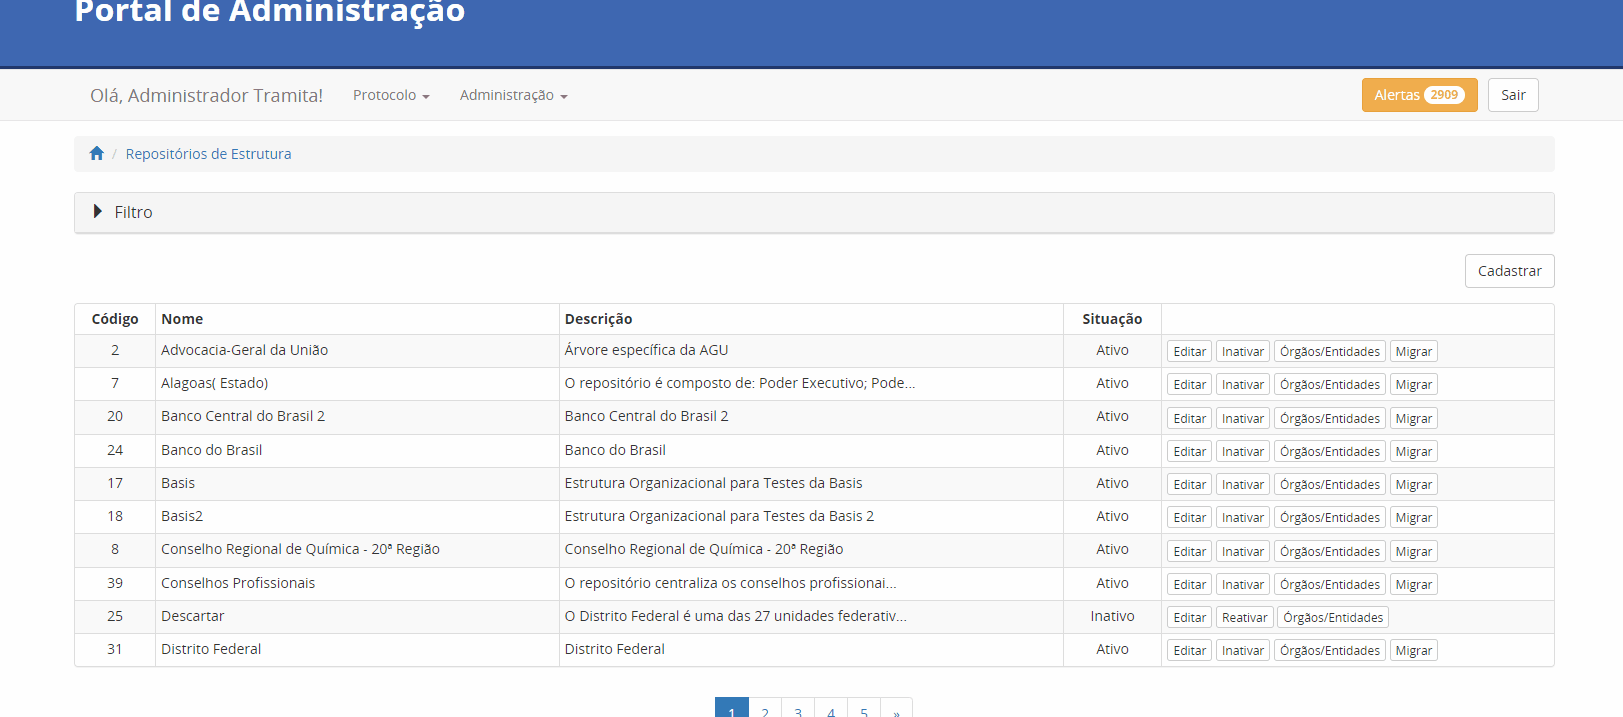This screenshot has width=1623, height=717.
Task: Inativar the Advocacia-Geral da União repository
Action: point(1243,351)
